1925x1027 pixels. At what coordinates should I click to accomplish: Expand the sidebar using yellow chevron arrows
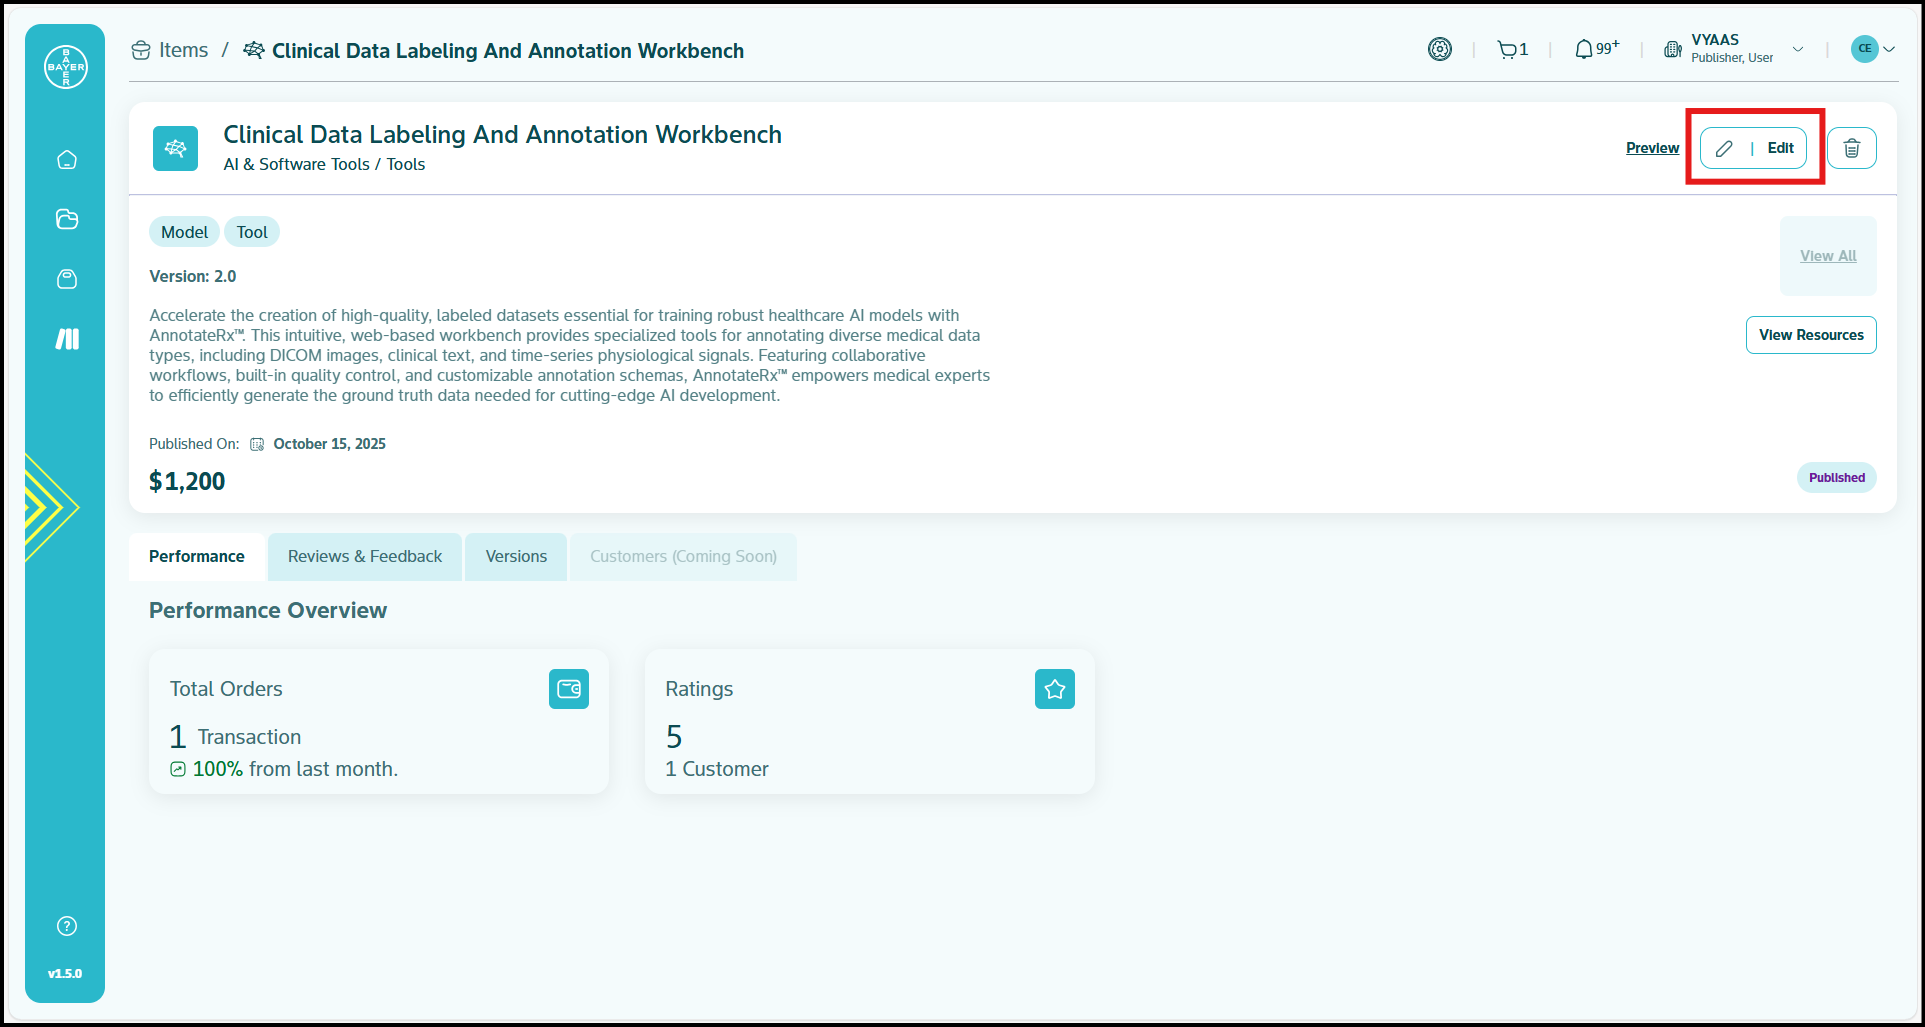coord(48,507)
